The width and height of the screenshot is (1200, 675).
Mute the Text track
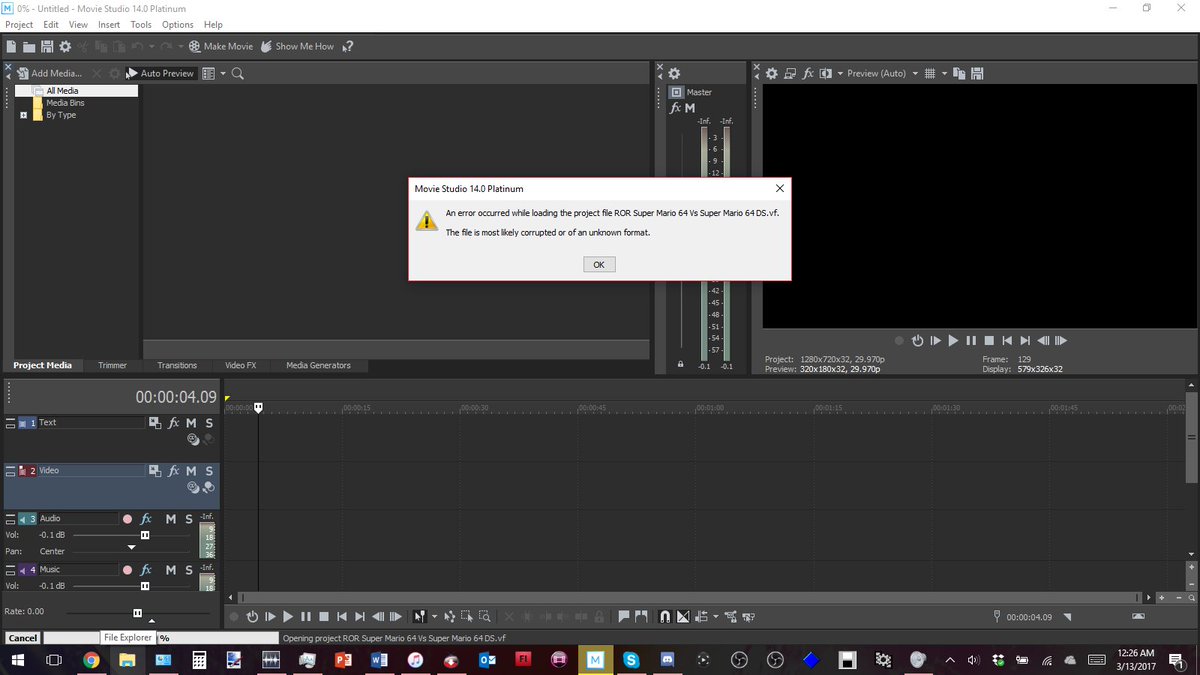pos(191,423)
